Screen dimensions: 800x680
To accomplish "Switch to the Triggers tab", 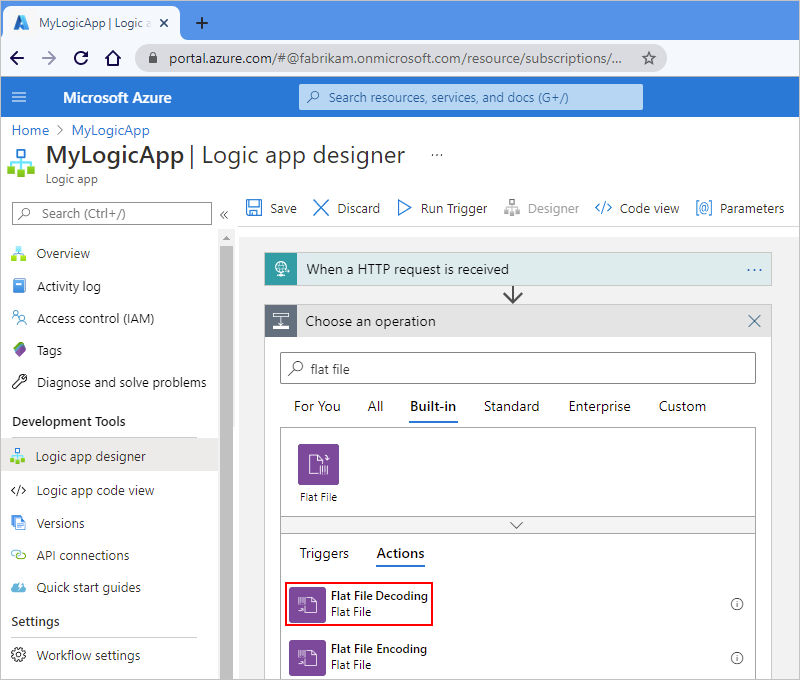I will 324,553.
